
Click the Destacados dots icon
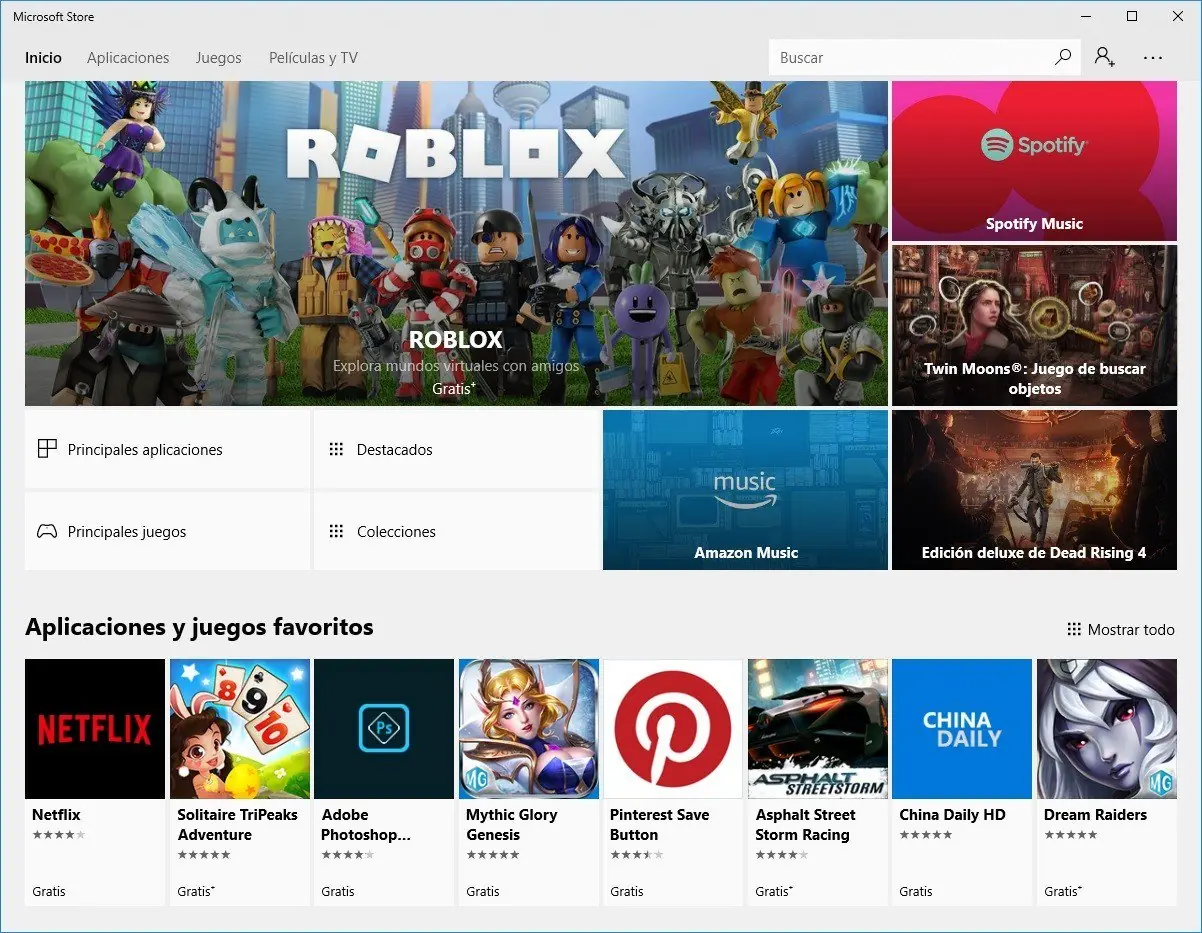tap(336, 449)
